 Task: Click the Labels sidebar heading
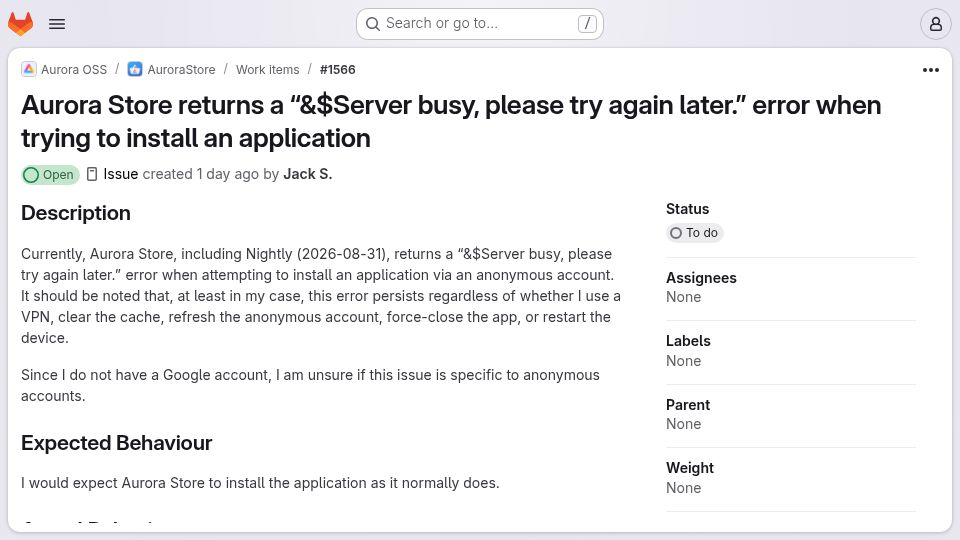click(x=688, y=341)
